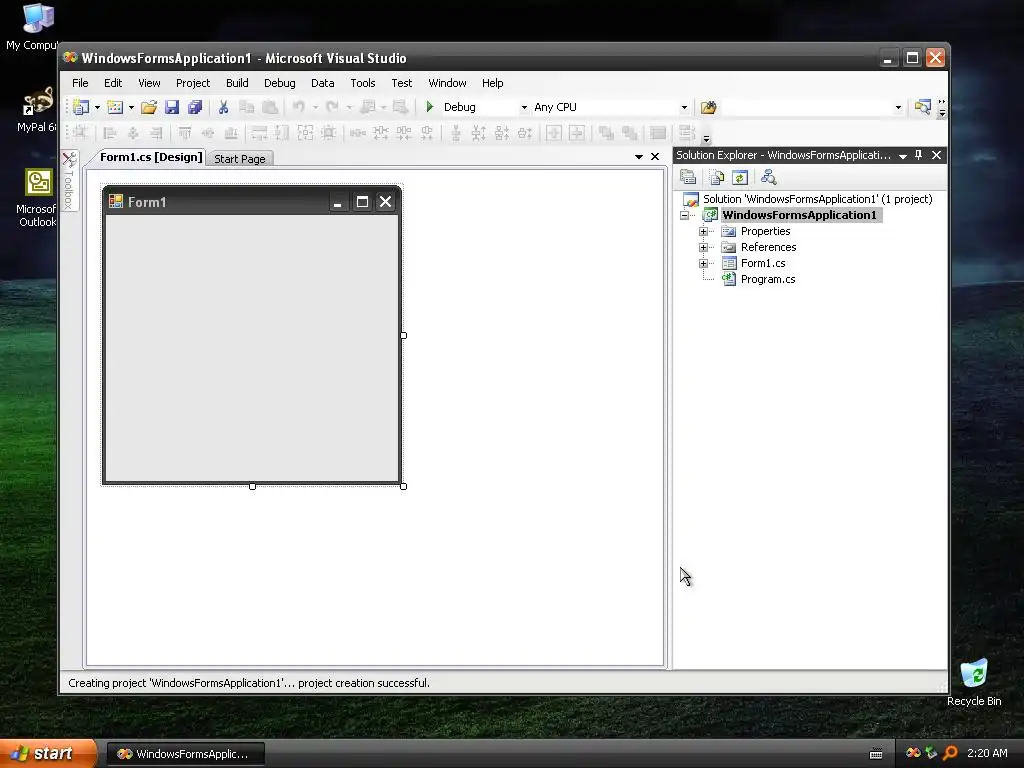The width and height of the screenshot is (1024, 768).
Task: Click the Find combo box input field
Action: pos(807,107)
